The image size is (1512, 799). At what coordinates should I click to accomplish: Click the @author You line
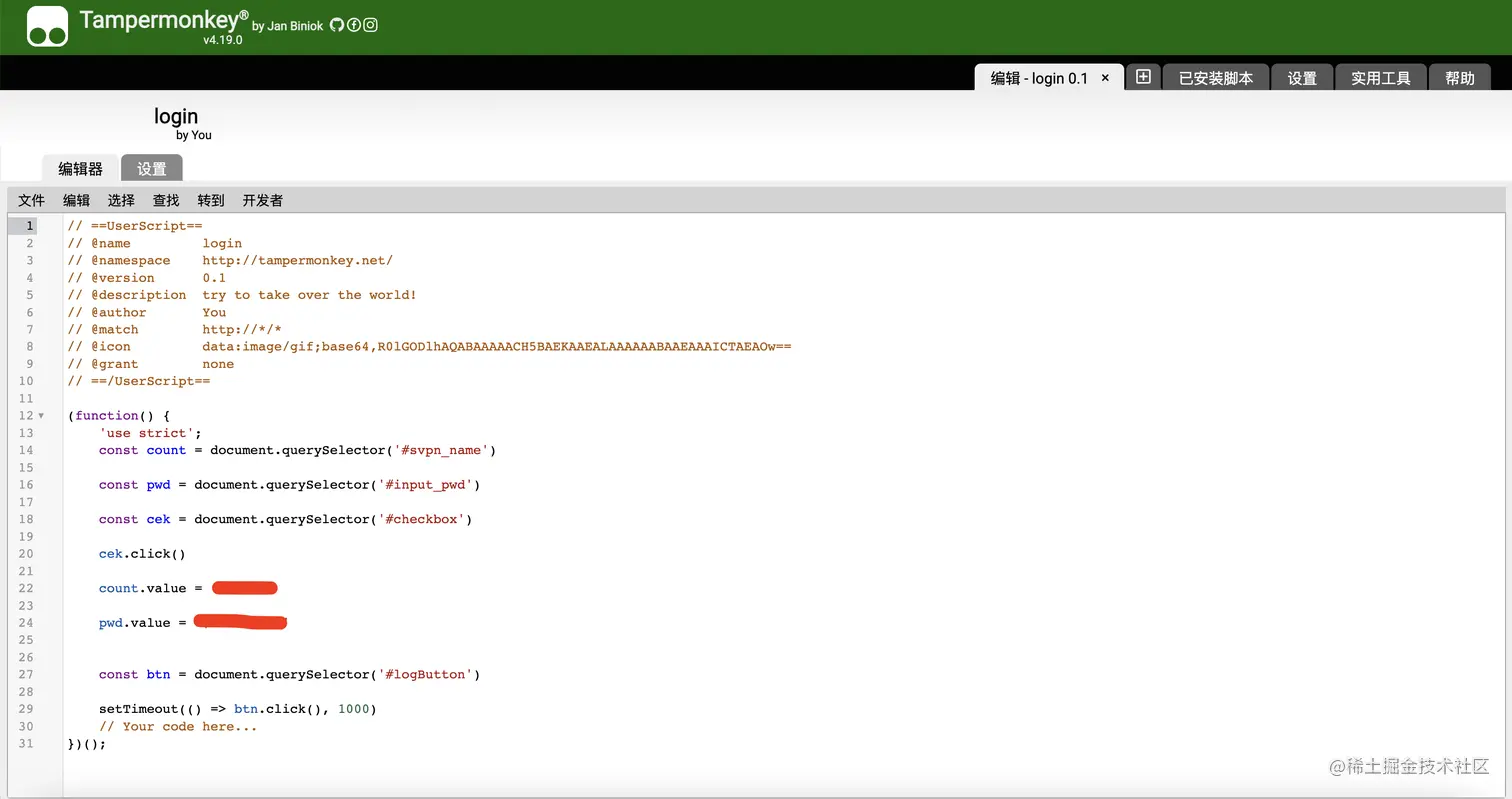(147, 312)
